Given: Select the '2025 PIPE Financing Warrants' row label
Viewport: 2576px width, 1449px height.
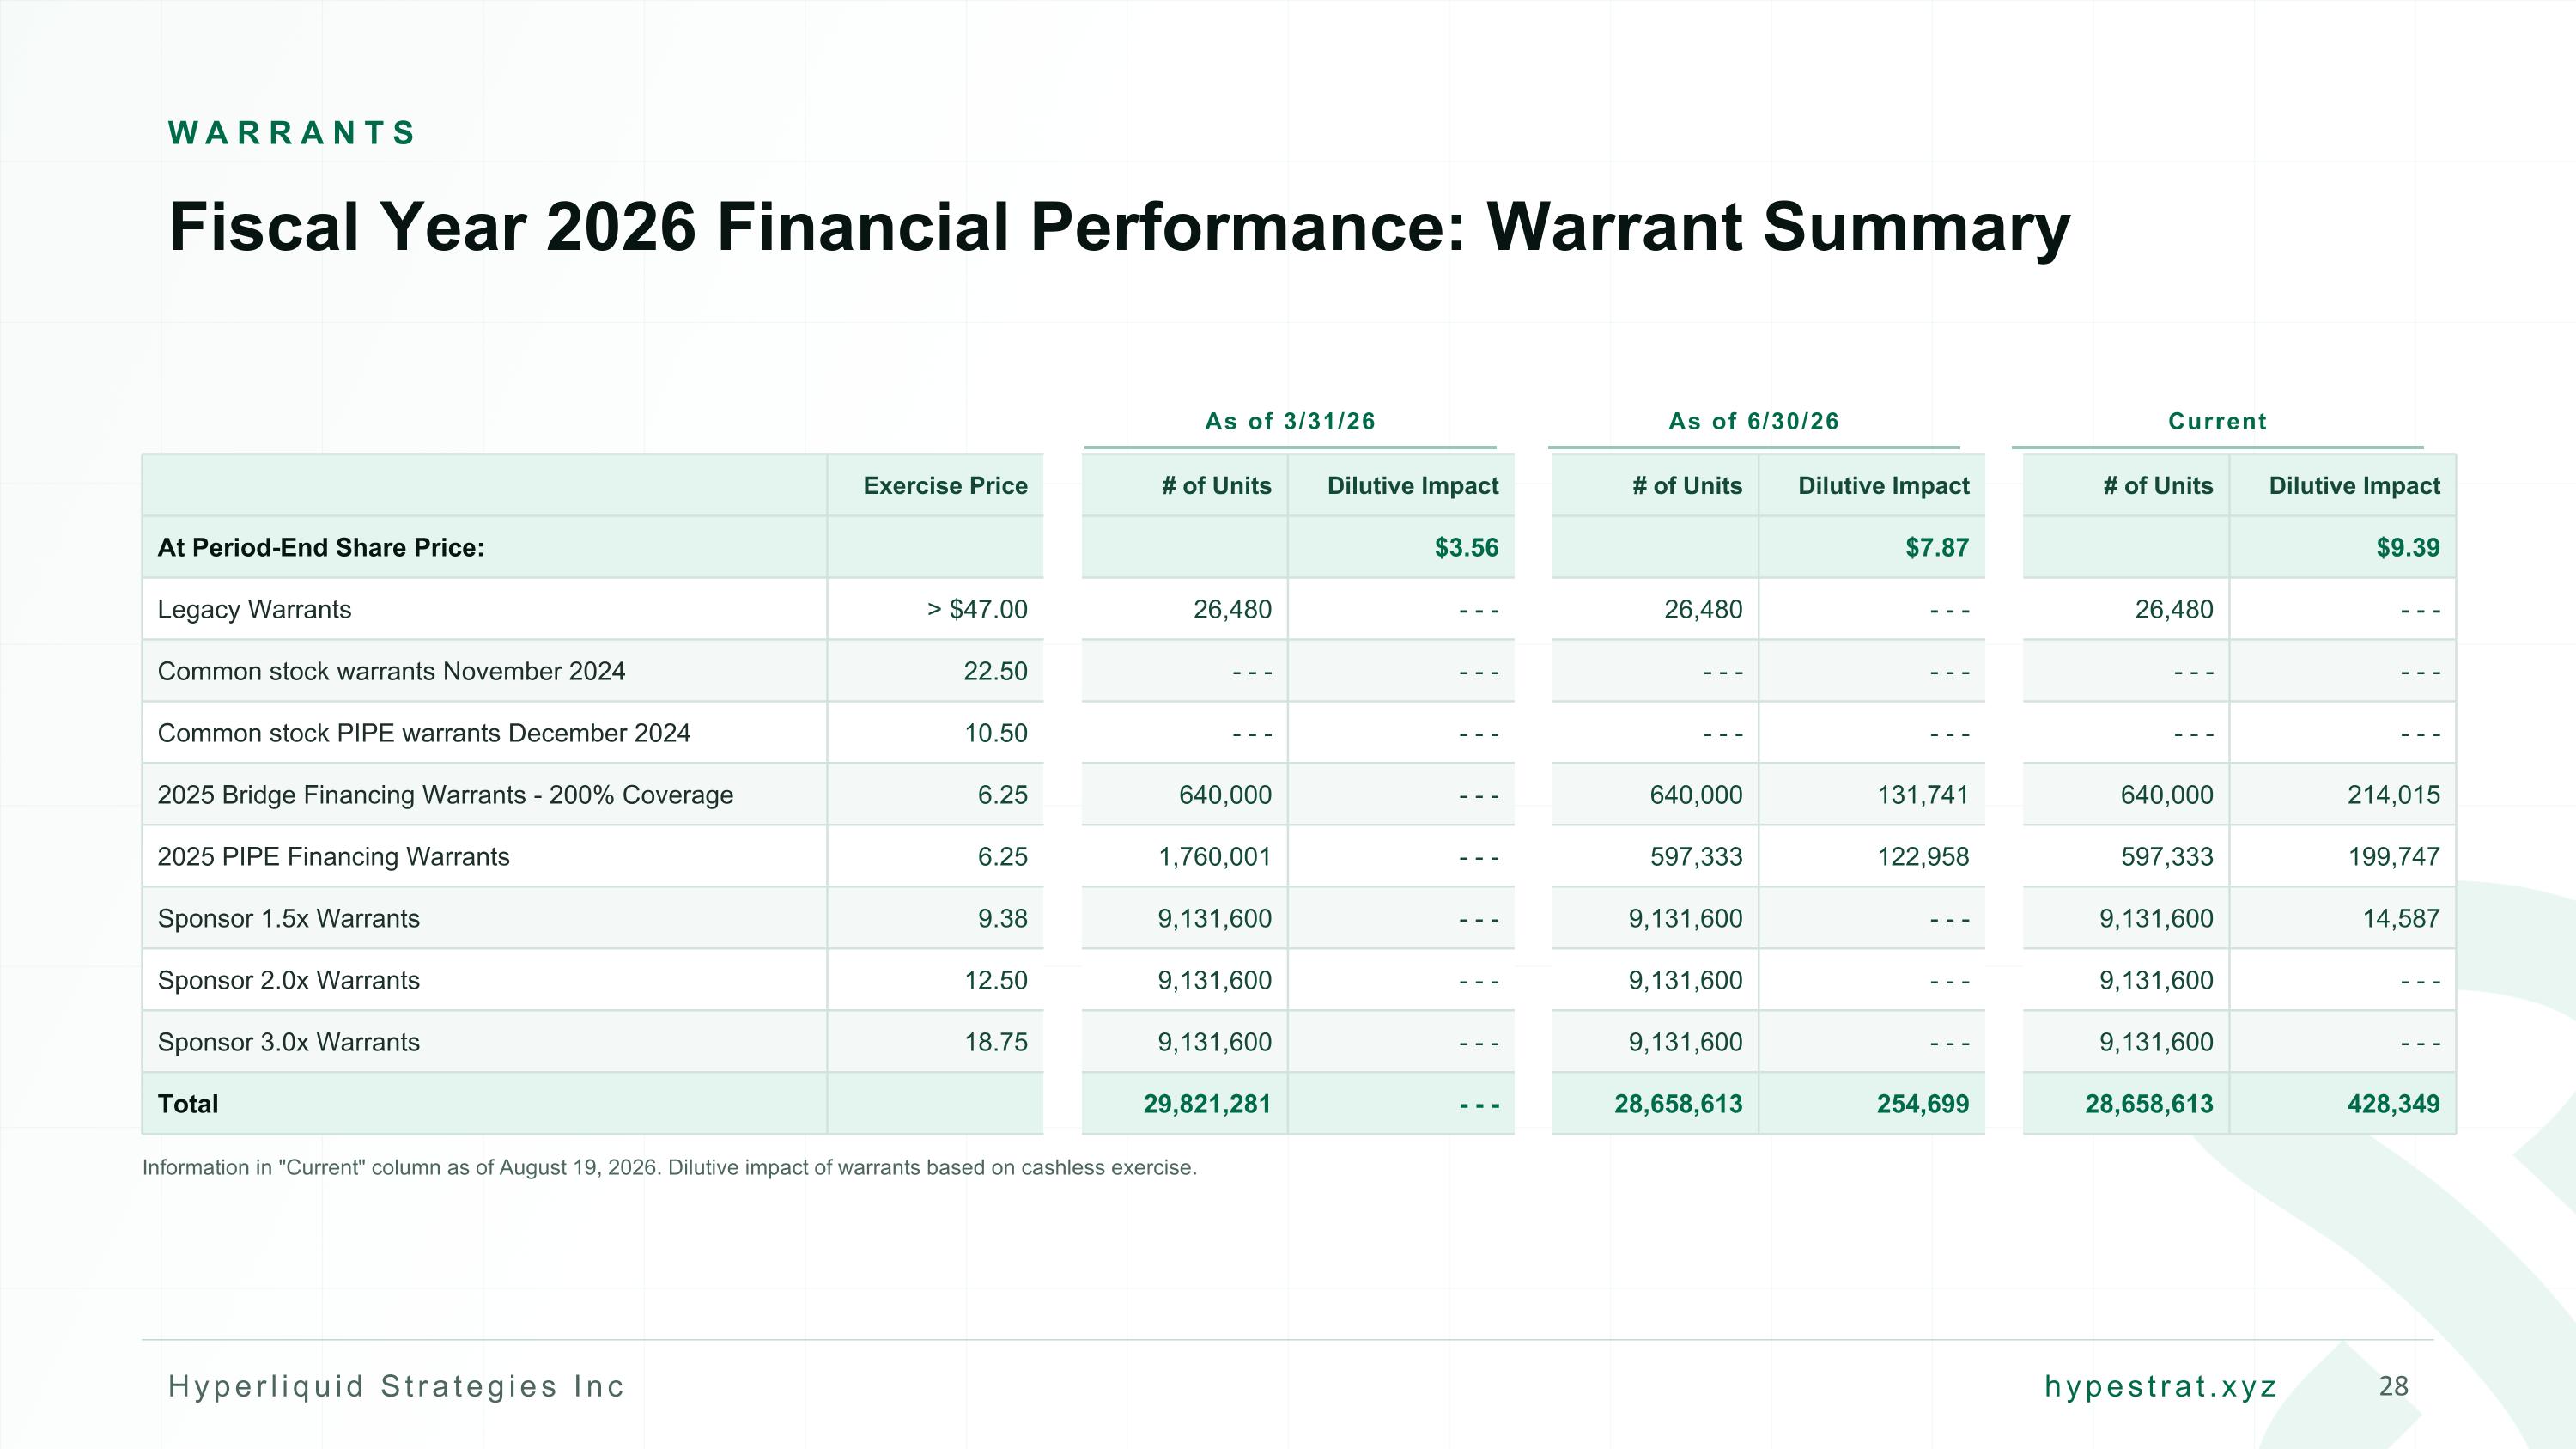Looking at the screenshot, I should click(333, 858).
